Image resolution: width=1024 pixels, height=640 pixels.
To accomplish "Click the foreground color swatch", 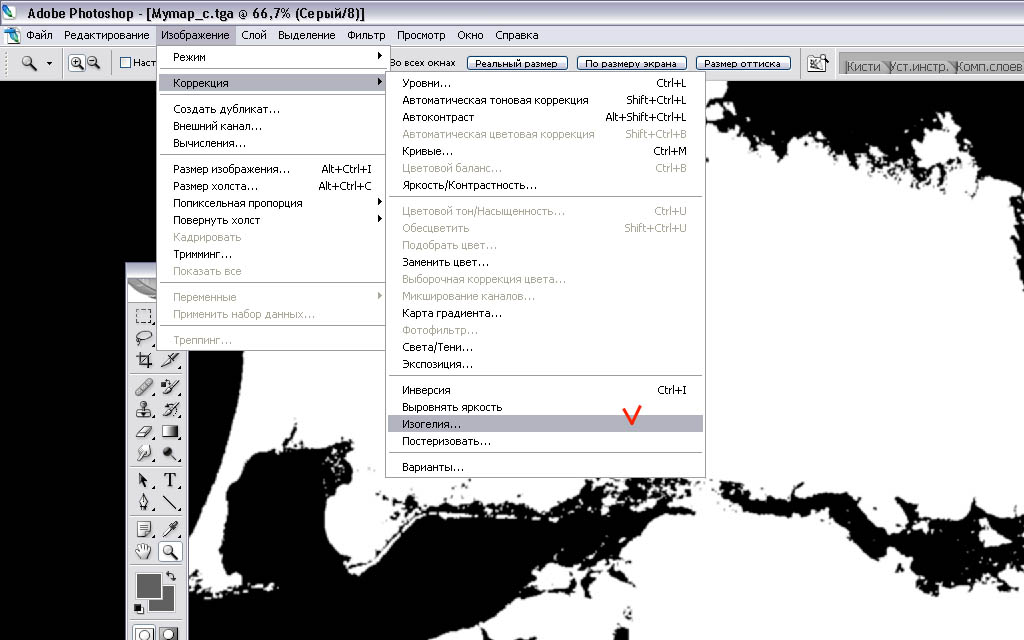I will (x=148, y=584).
